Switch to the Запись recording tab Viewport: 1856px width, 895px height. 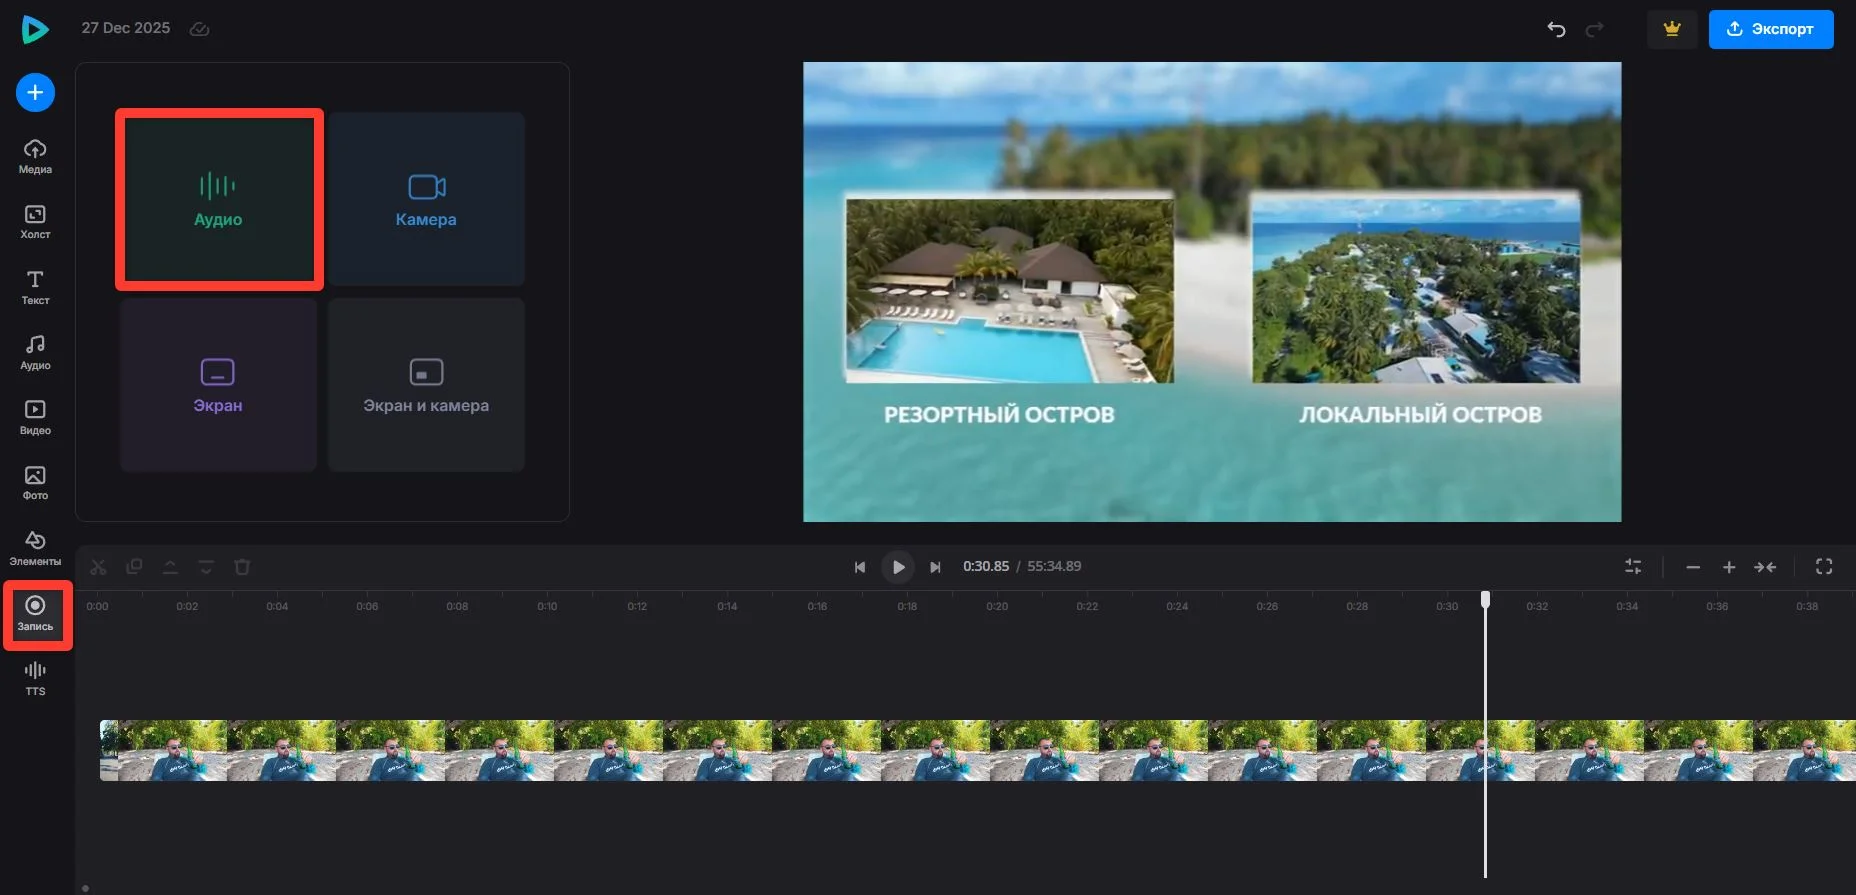pos(35,613)
